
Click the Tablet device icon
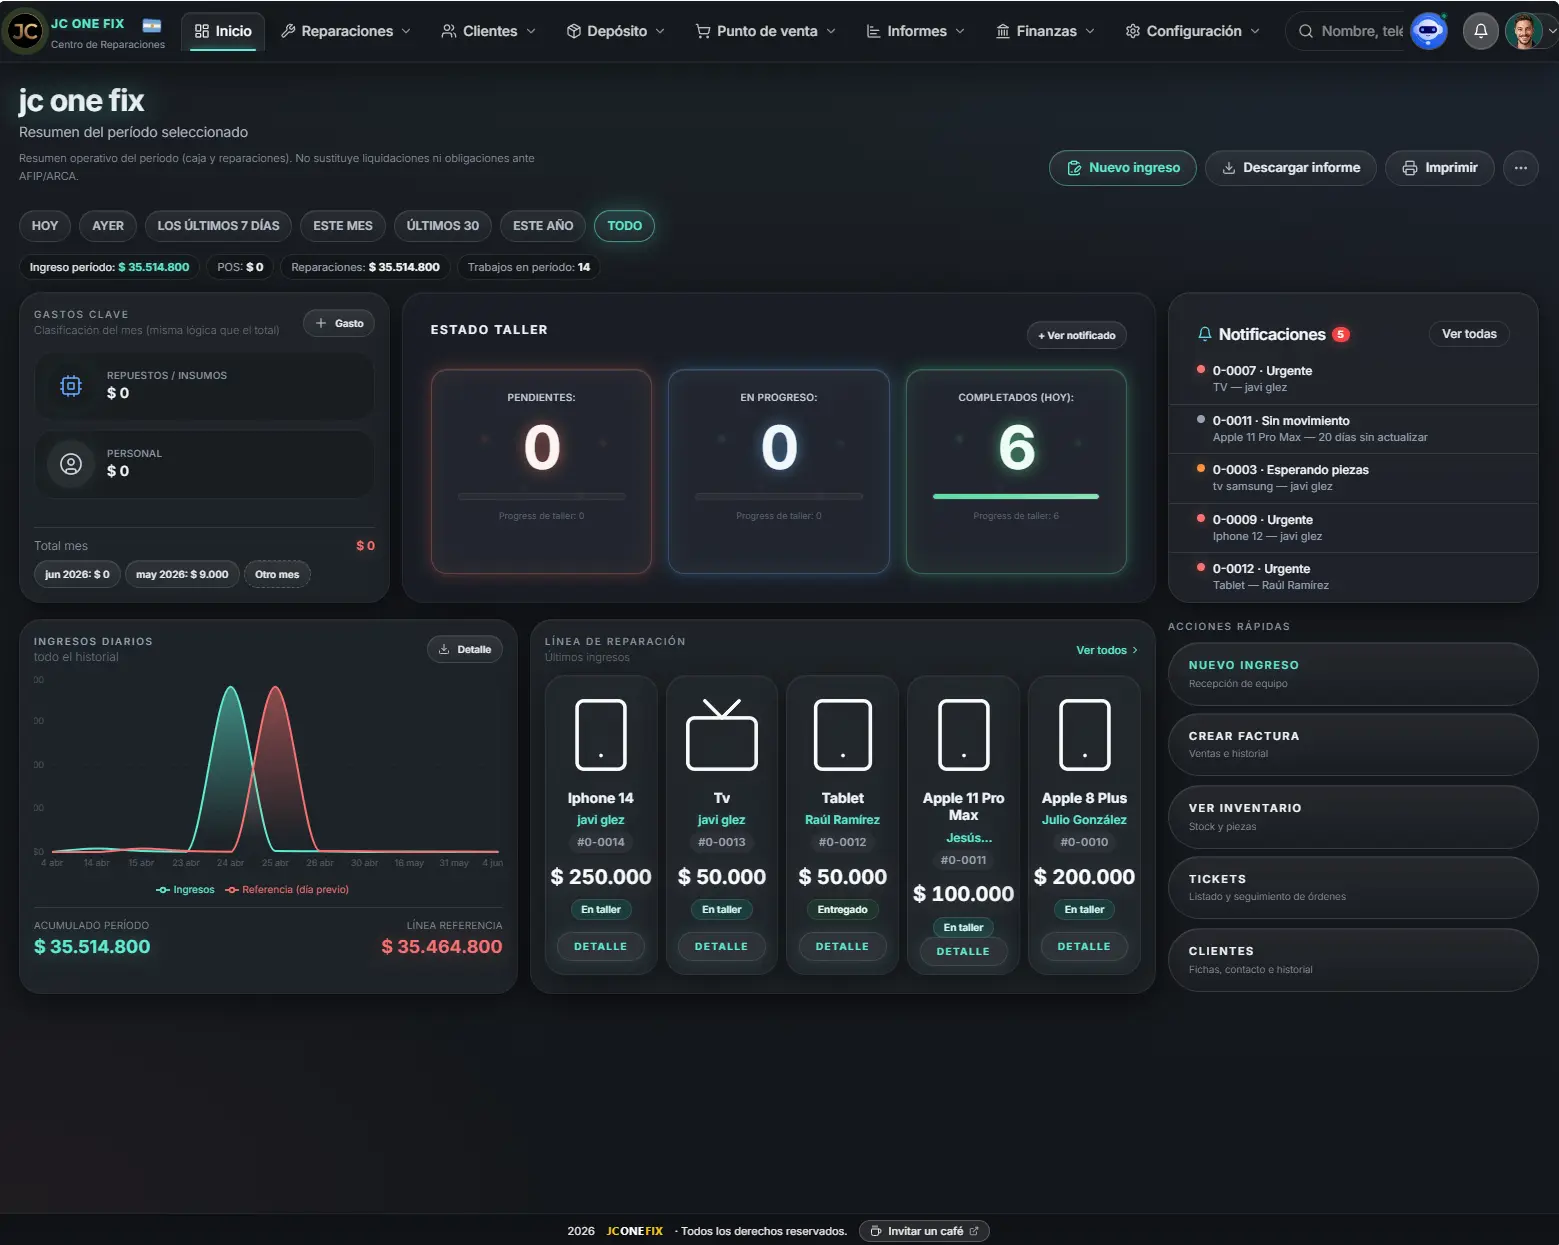[x=843, y=735]
